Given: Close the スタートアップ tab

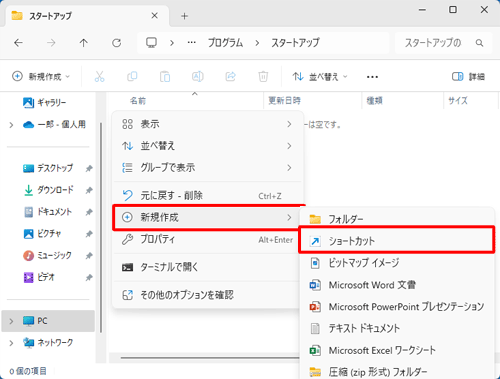Looking at the screenshot, I should [154, 16].
